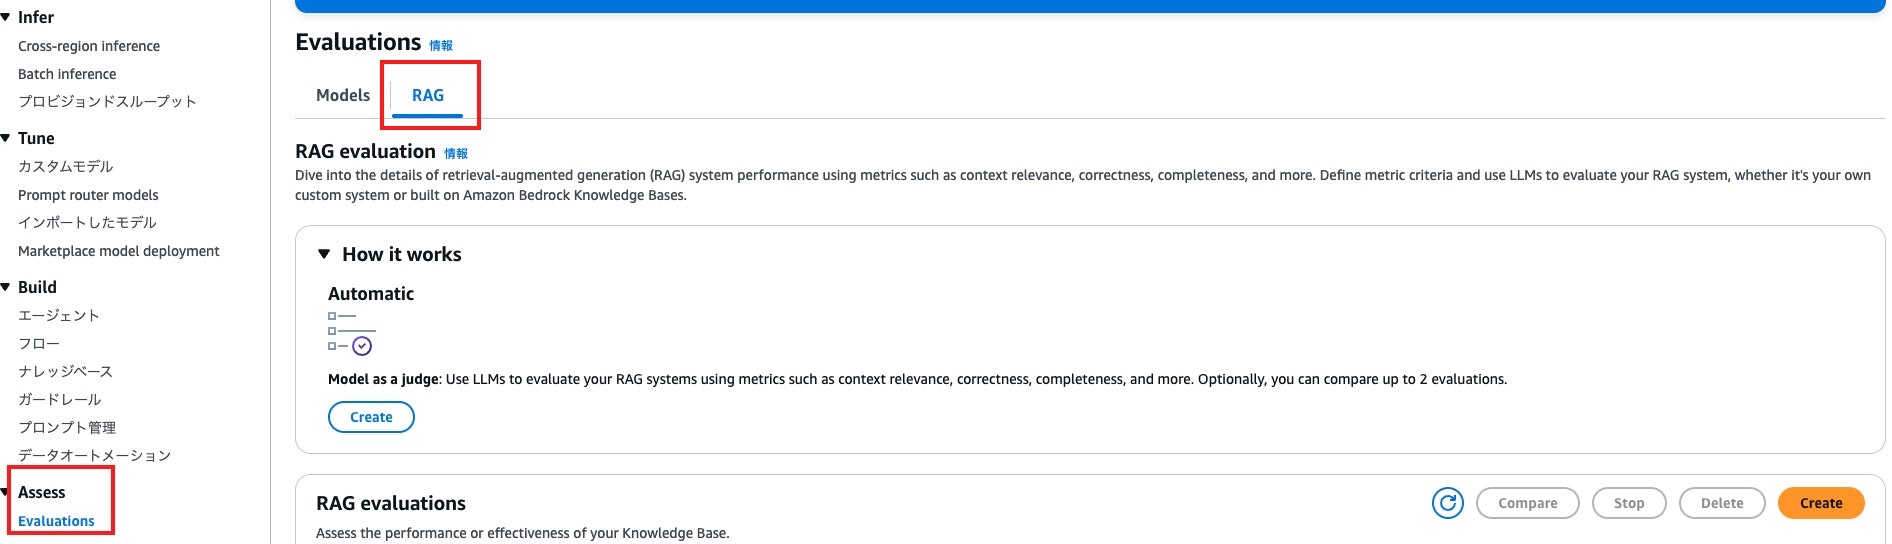Click the info link beside Evaluations heading
Image resolution: width=1892 pixels, height=544 pixels.
coord(441,45)
